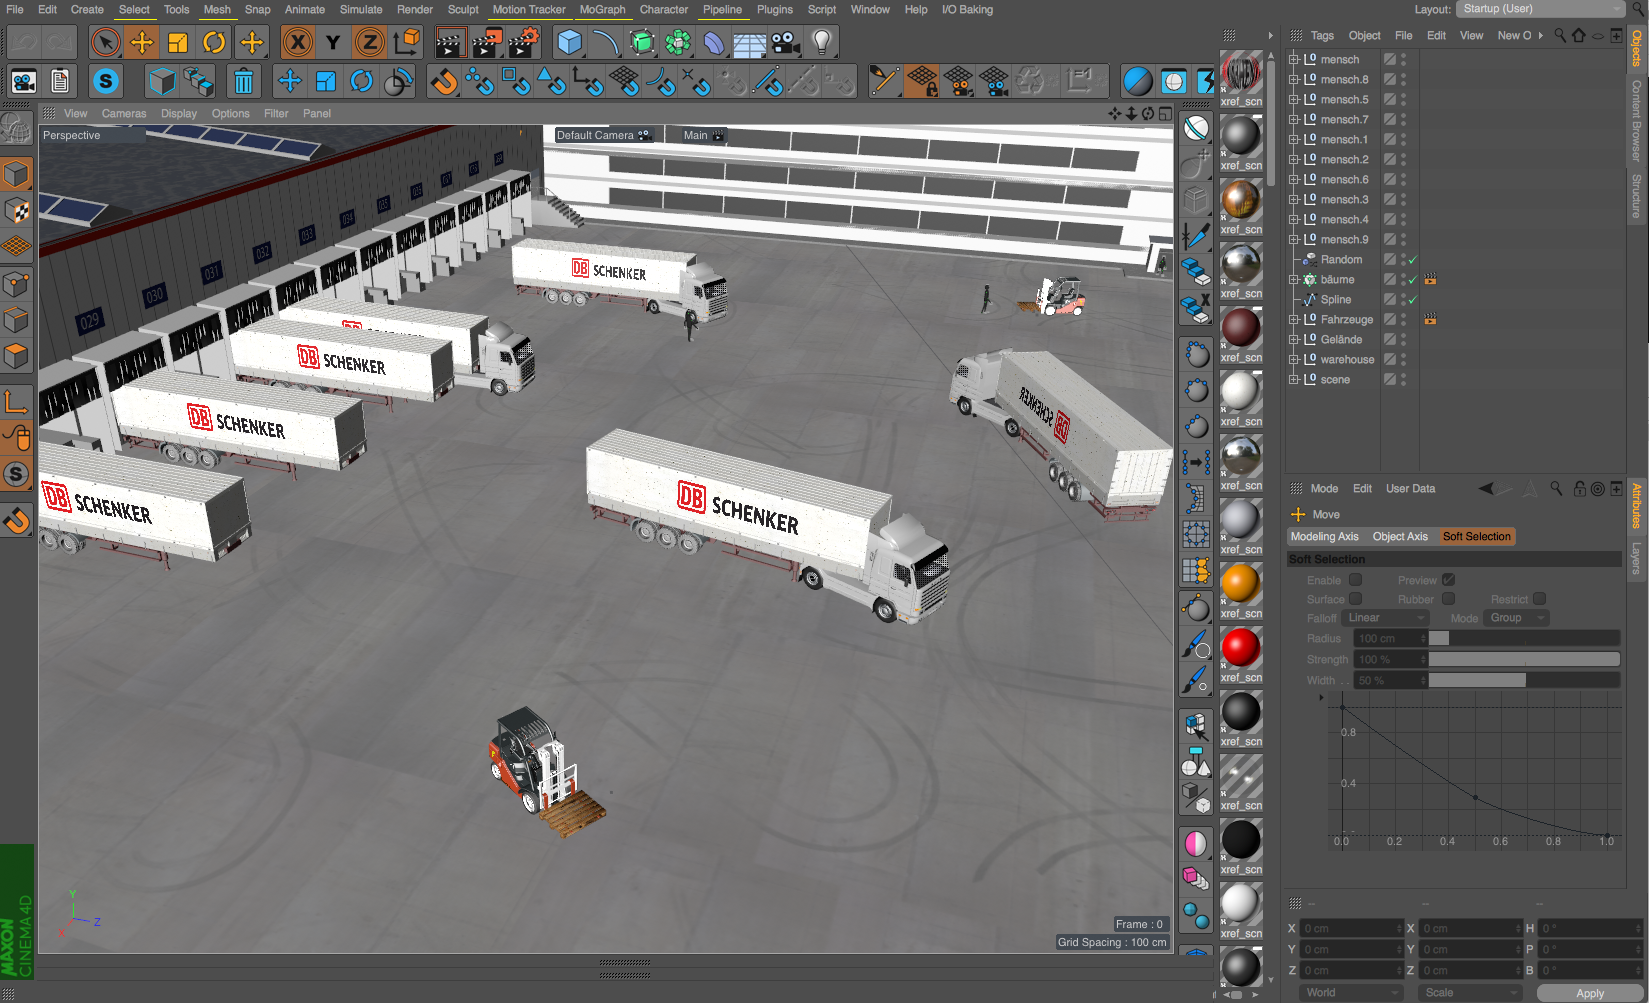
Task: Expand the Fahrzeuge object group
Action: click(1294, 320)
